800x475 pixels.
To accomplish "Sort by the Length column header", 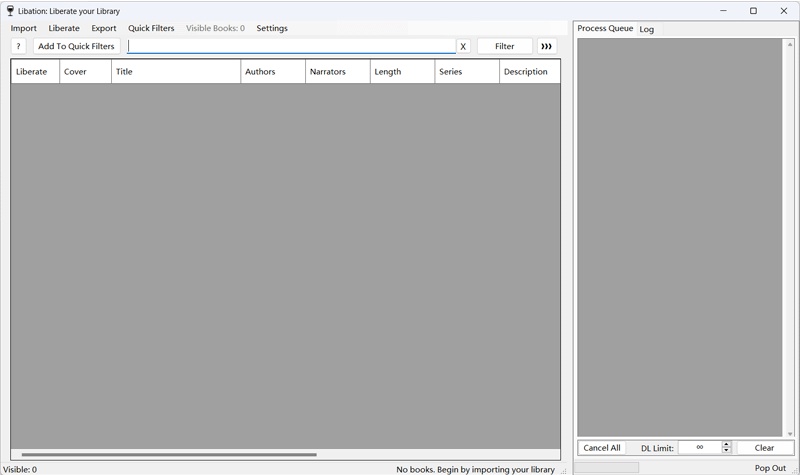I will [x=403, y=71].
